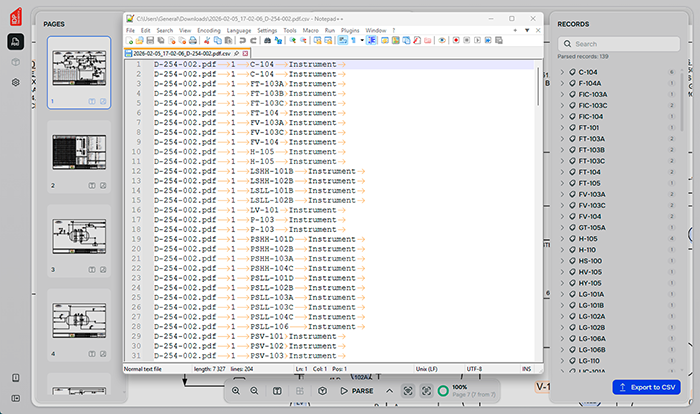This screenshot has width=700, height=414.
Task: Click the cube icon in left sidebar
Action: point(16,62)
